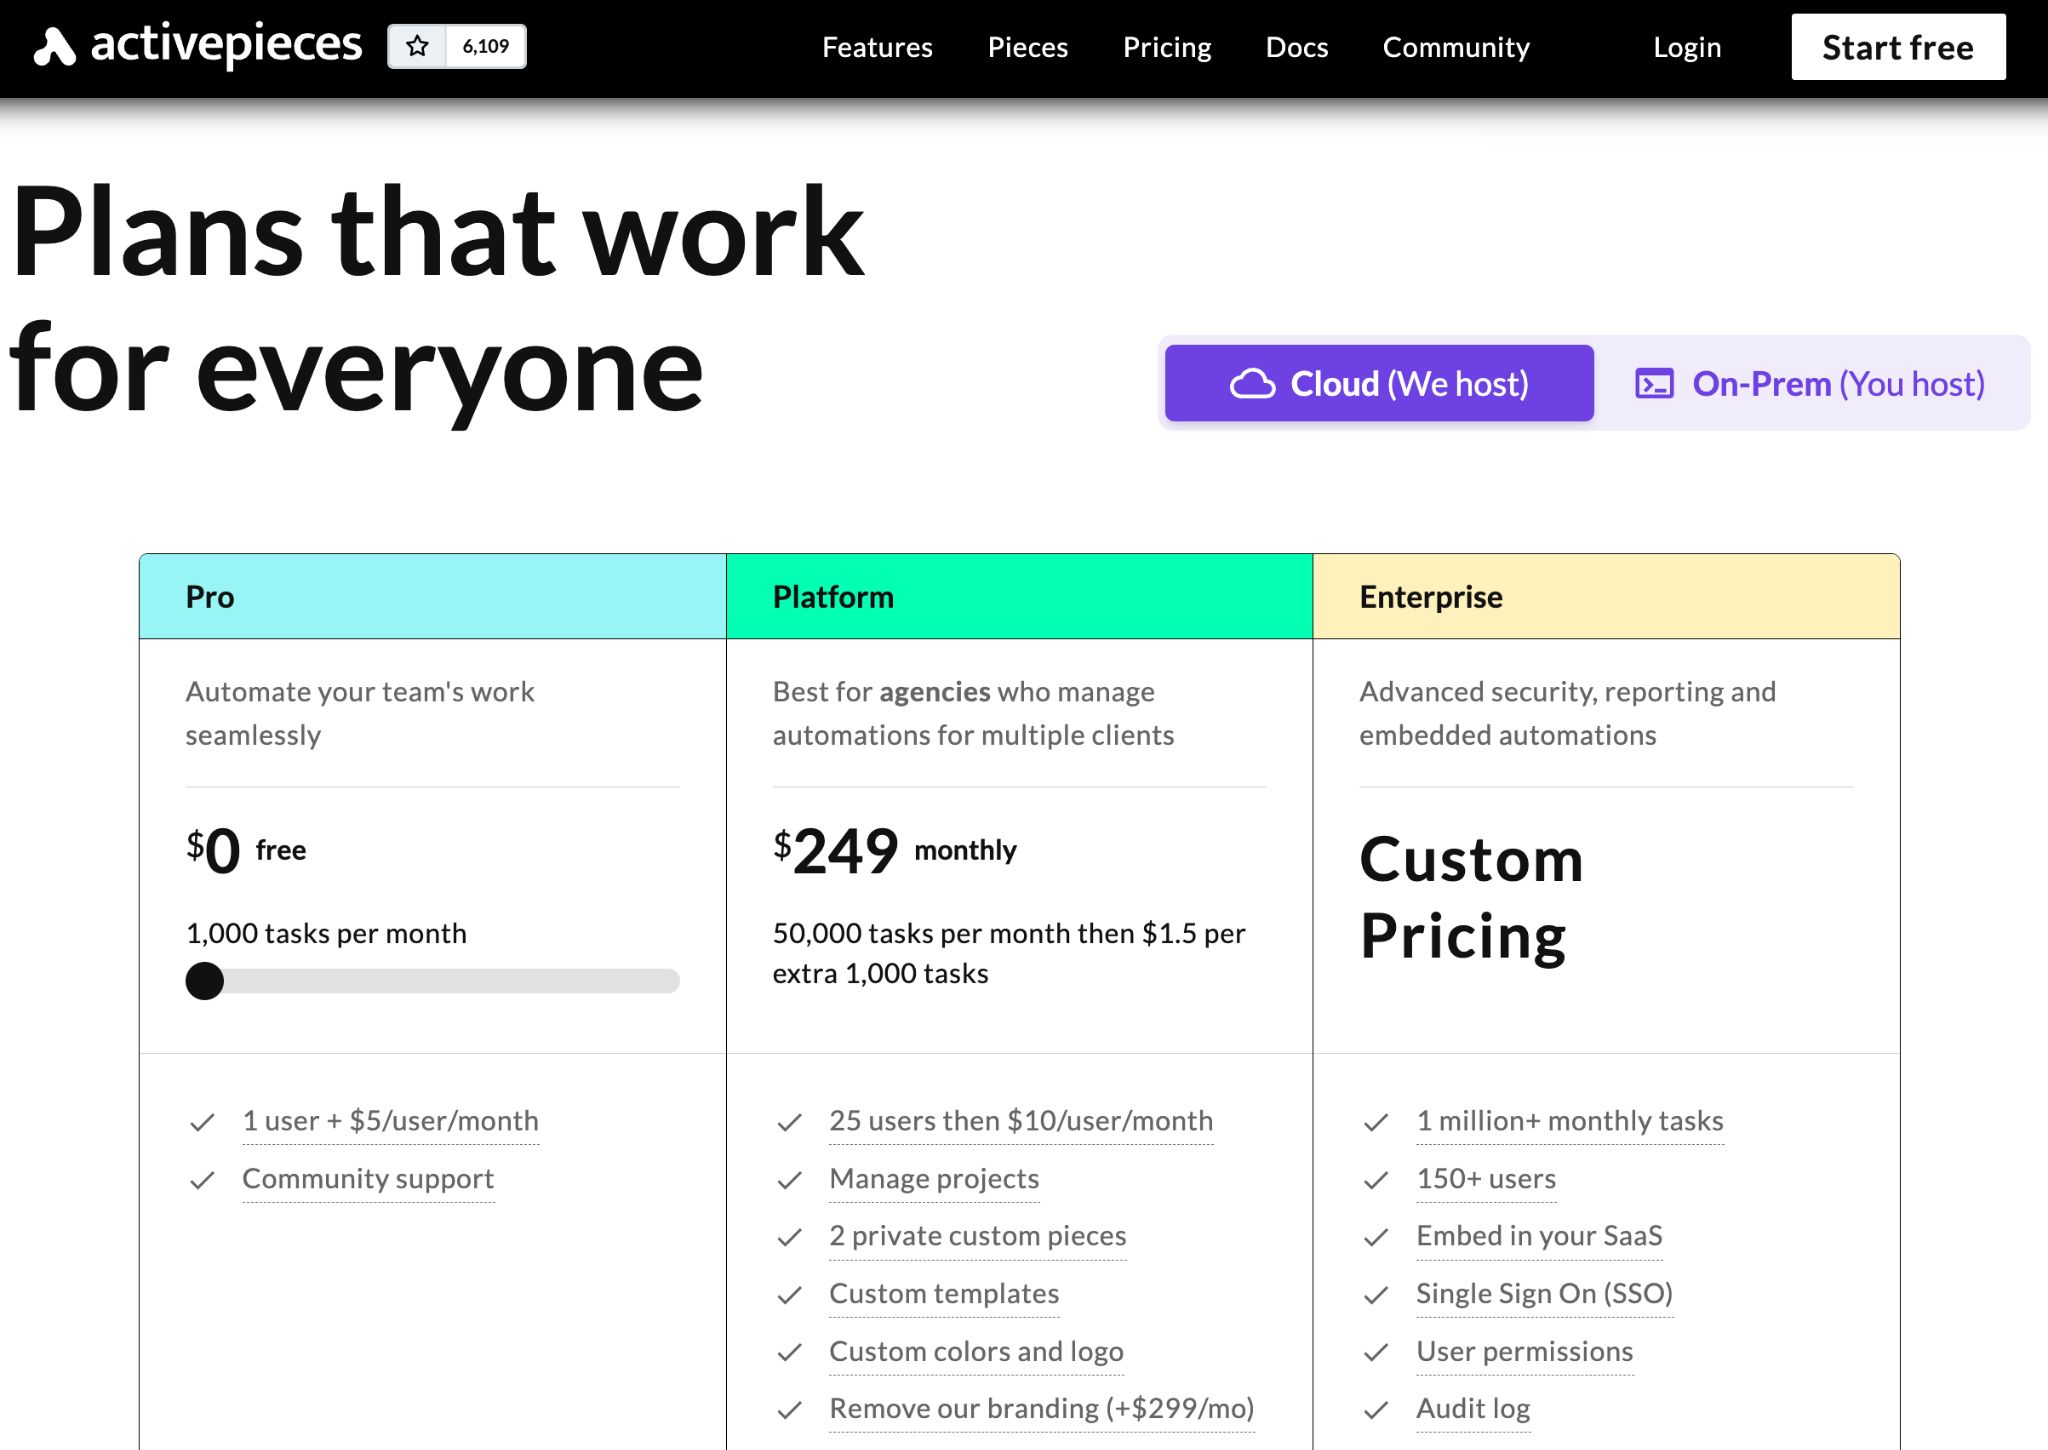Click '25 users then $10/user/month' feature

1021,1121
